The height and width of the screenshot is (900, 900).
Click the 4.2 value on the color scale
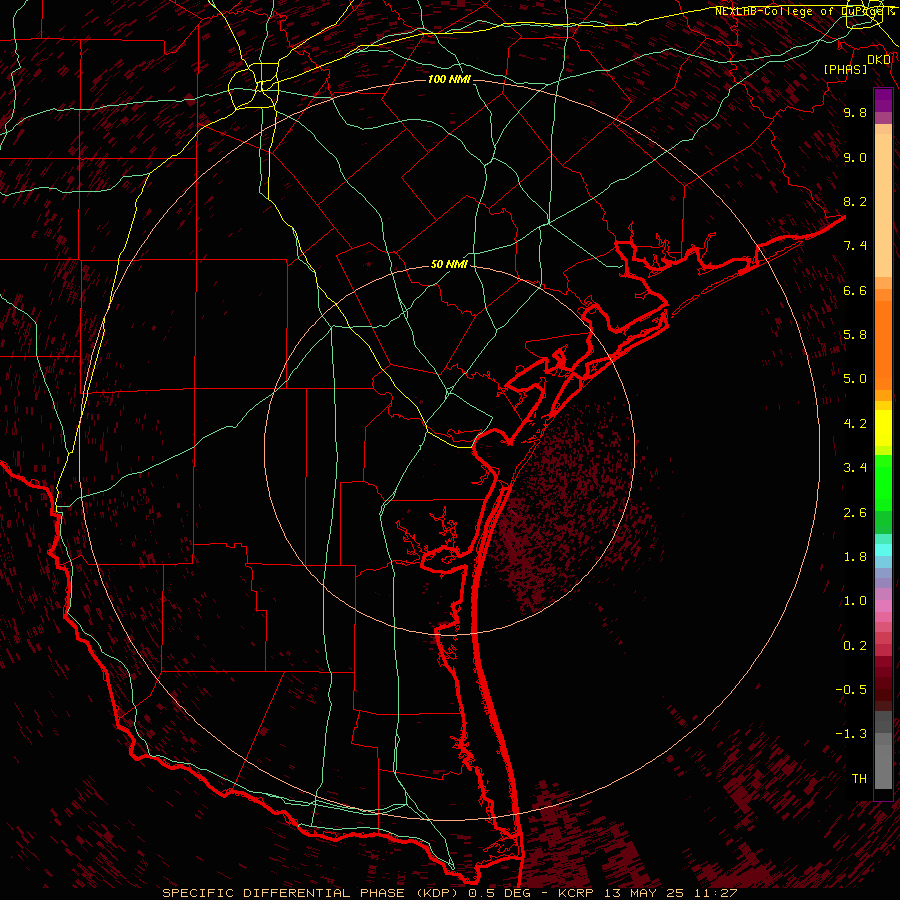pos(855,424)
